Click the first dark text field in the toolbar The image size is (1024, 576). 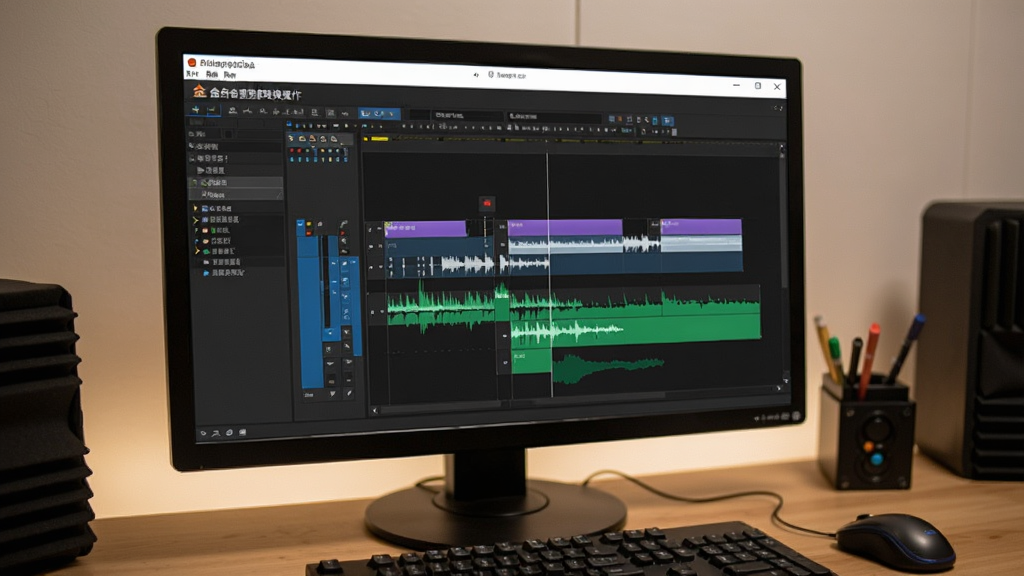coord(466,116)
